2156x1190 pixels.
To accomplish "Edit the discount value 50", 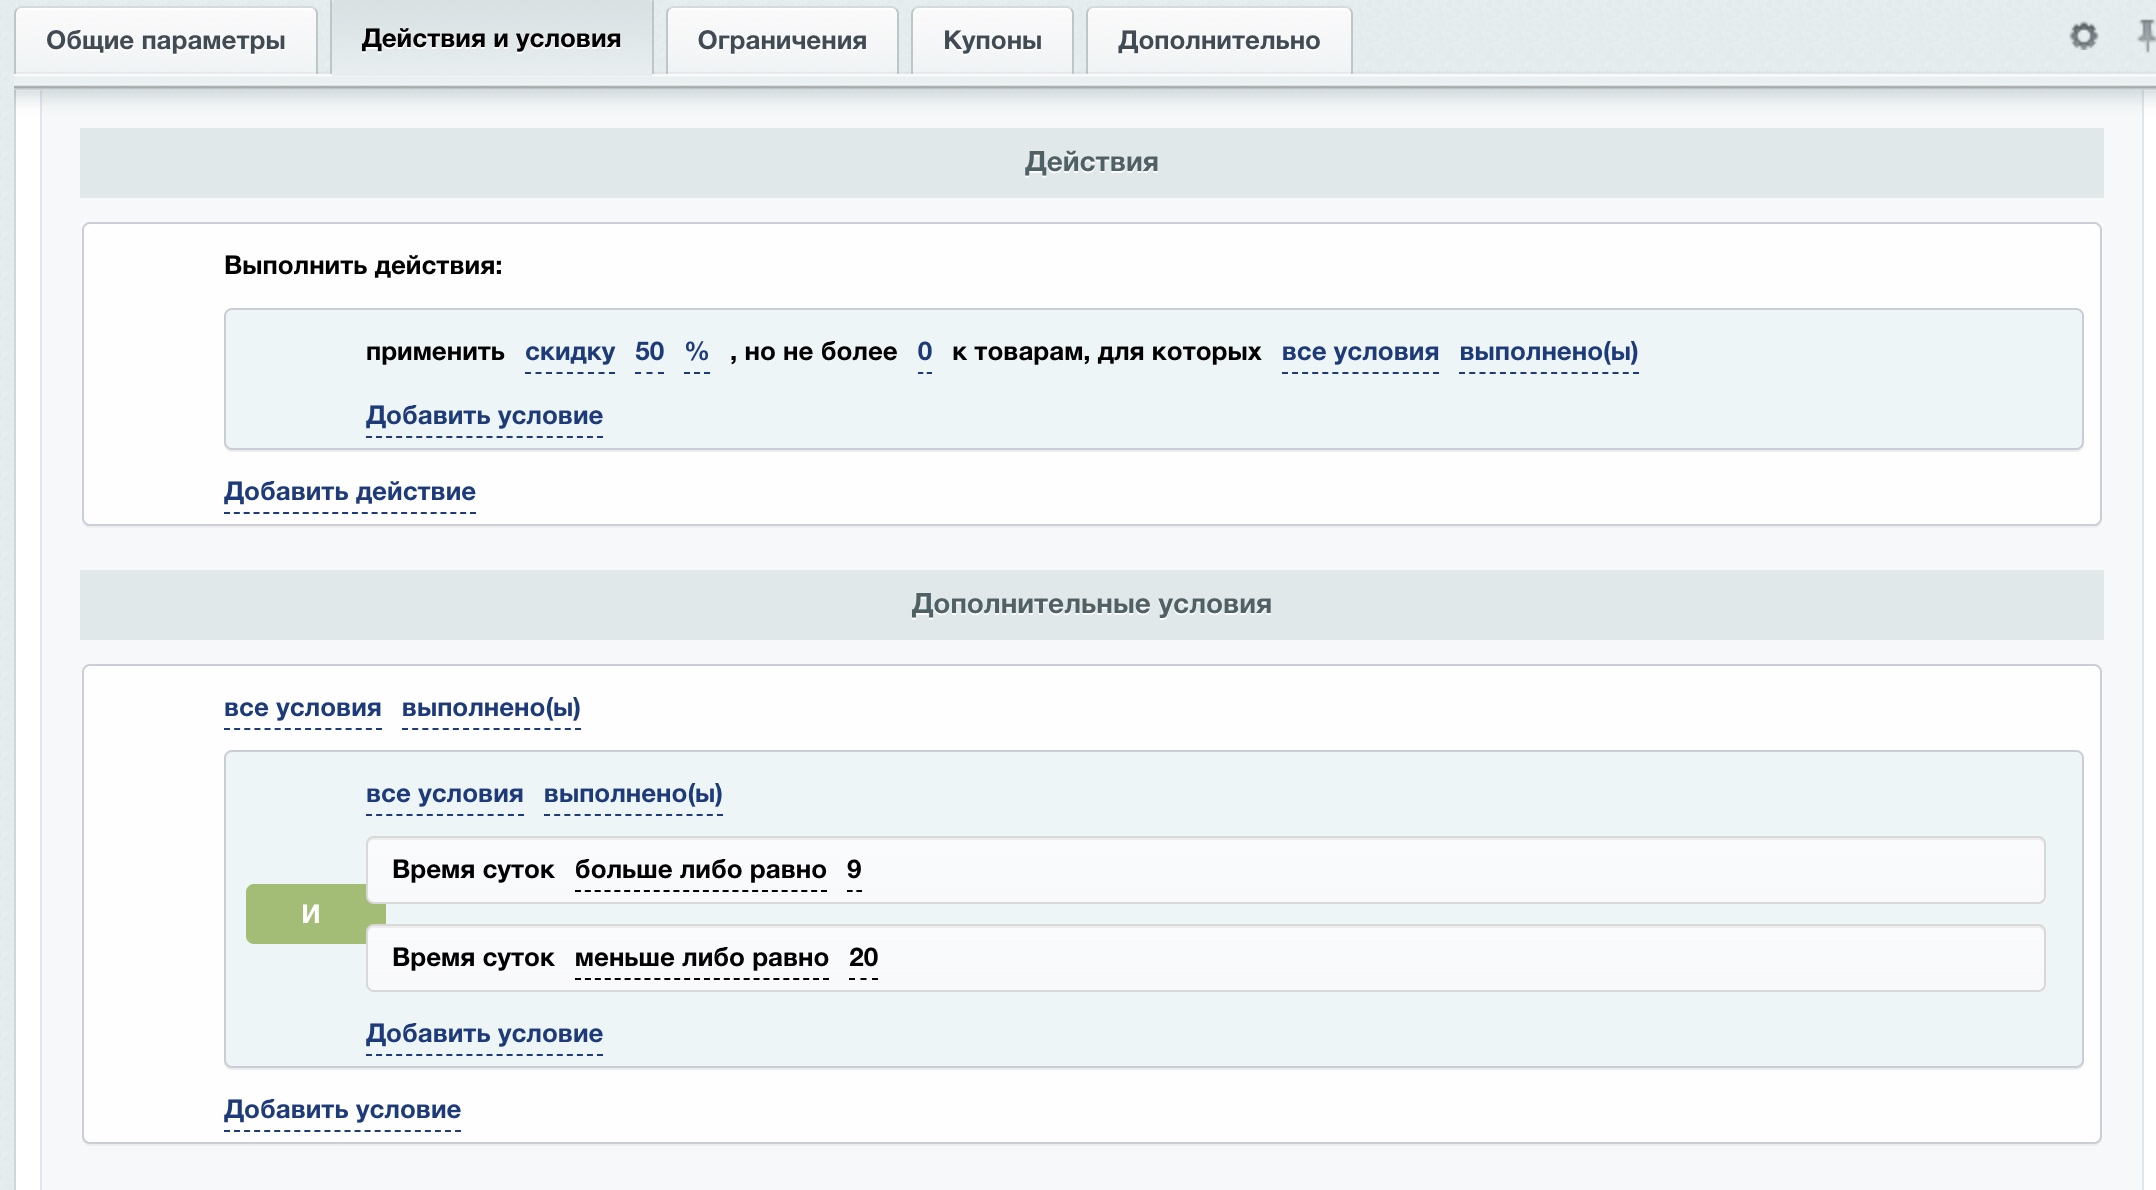I will [x=649, y=352].
